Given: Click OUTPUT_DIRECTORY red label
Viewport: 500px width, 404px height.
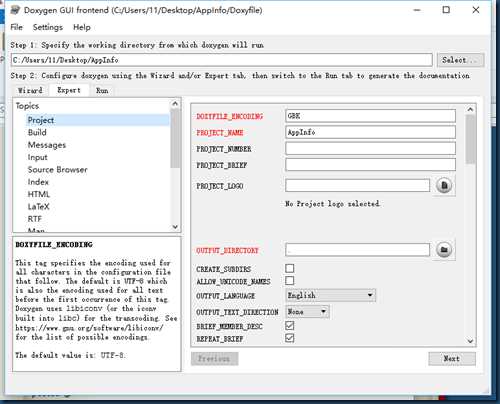Looking at the screenshot, I should click(x=227, y=250).
